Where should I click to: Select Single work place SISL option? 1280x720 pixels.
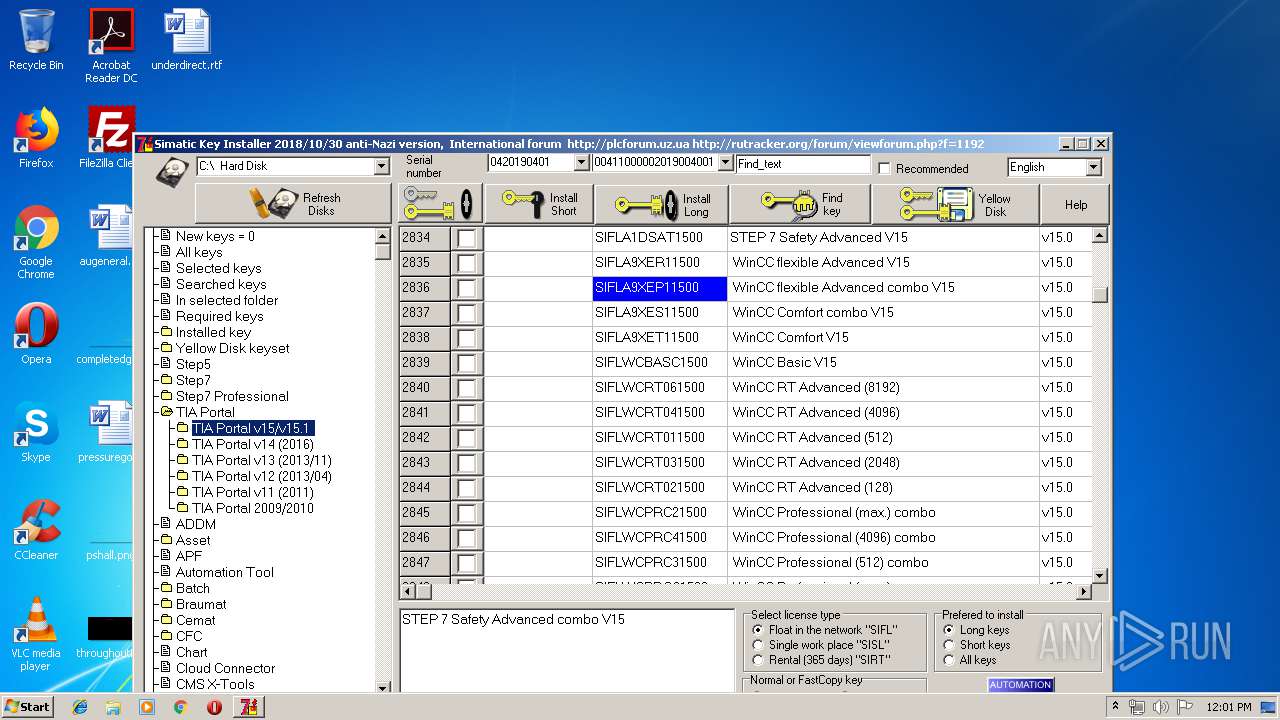(759, 645)
